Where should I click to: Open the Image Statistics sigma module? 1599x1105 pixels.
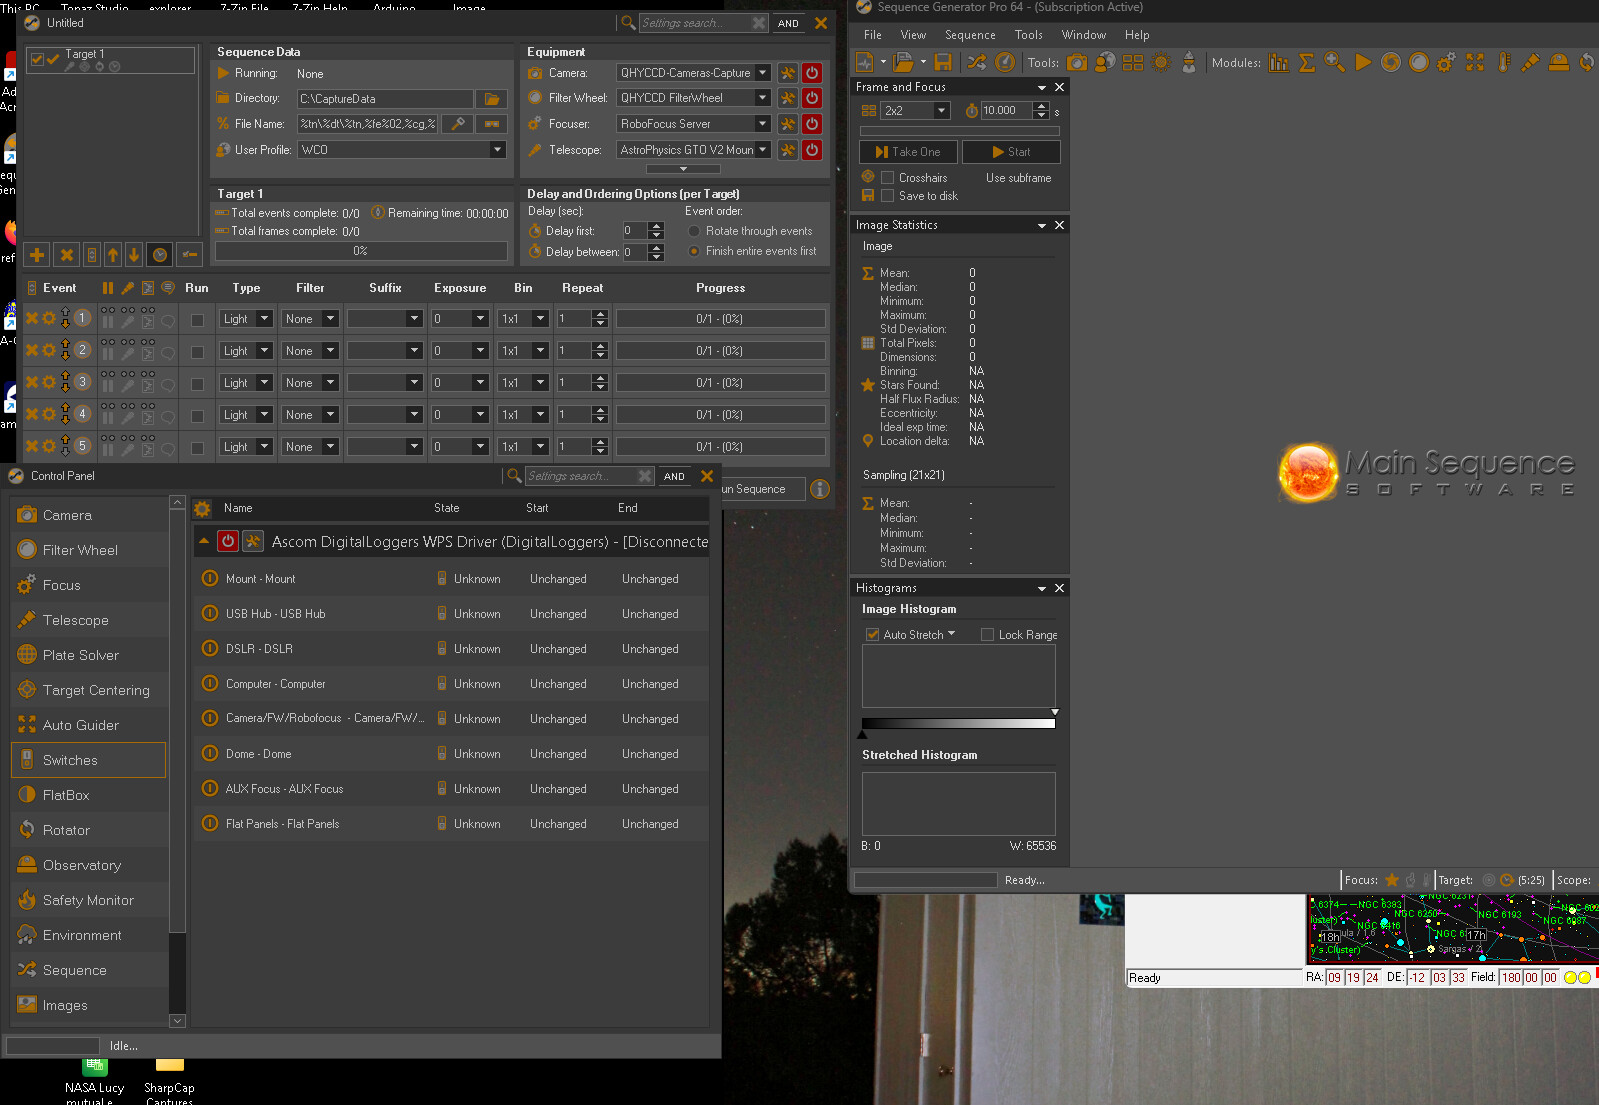coord(1306,63)
